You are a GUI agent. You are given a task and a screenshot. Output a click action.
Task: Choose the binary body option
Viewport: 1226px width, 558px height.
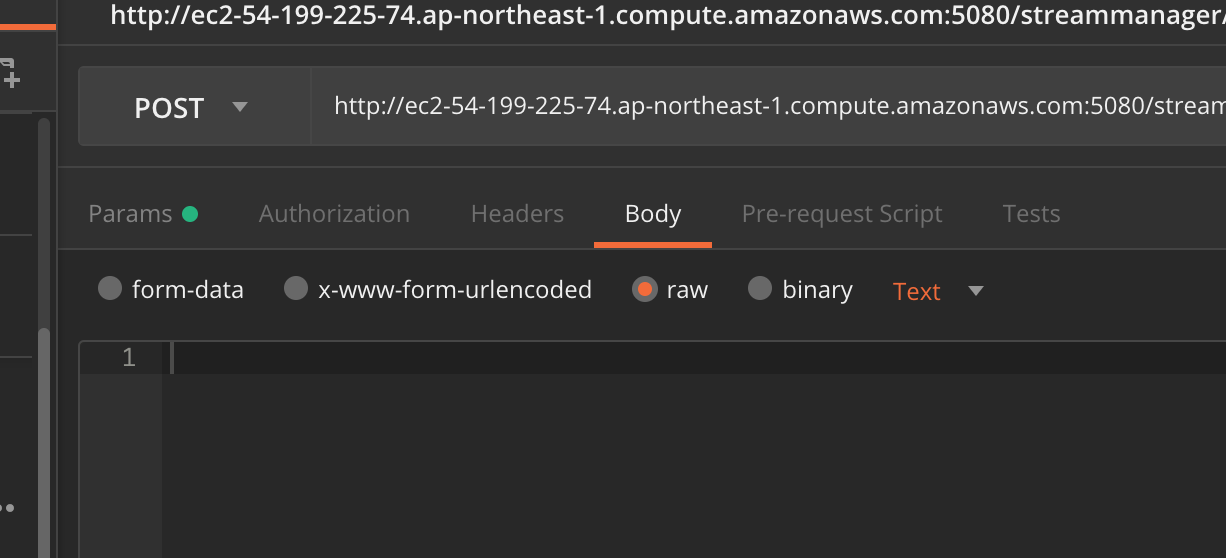(801, 290)
